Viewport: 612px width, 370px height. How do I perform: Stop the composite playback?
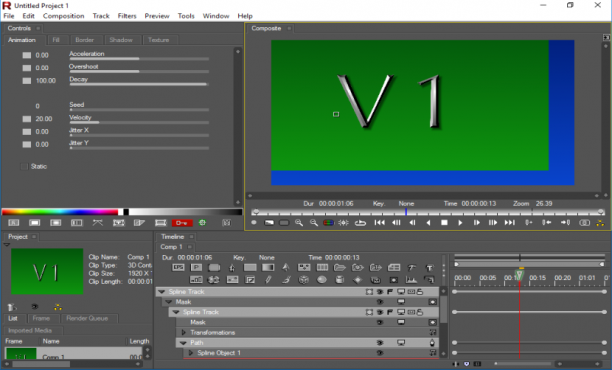click(x=444, y=222)
